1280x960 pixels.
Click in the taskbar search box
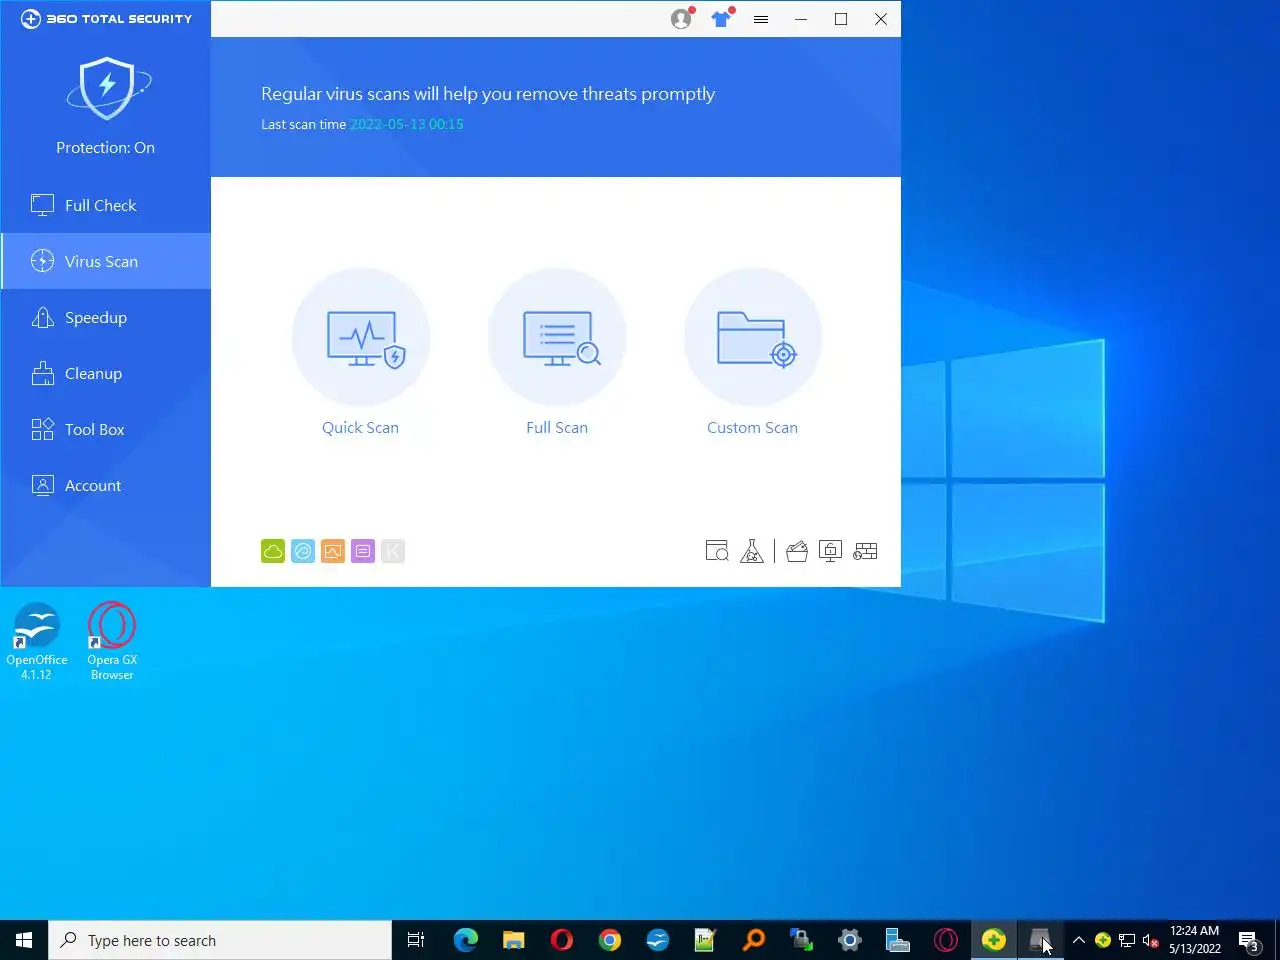click(220, 940)
